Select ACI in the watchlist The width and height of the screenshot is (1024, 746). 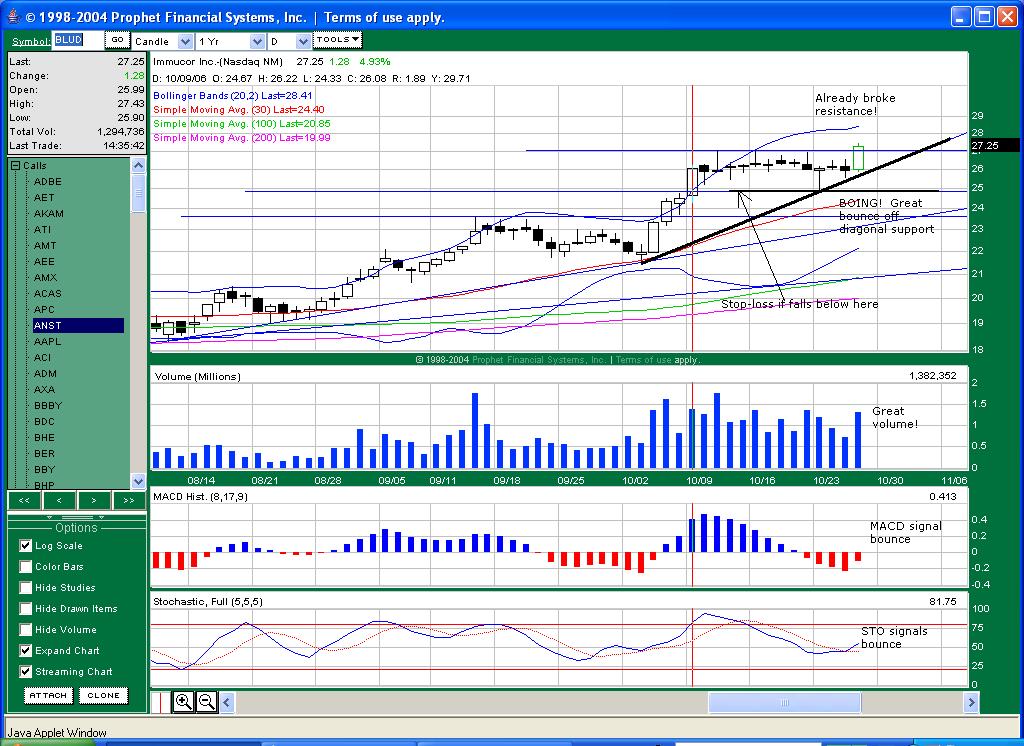tap(42, 357)
